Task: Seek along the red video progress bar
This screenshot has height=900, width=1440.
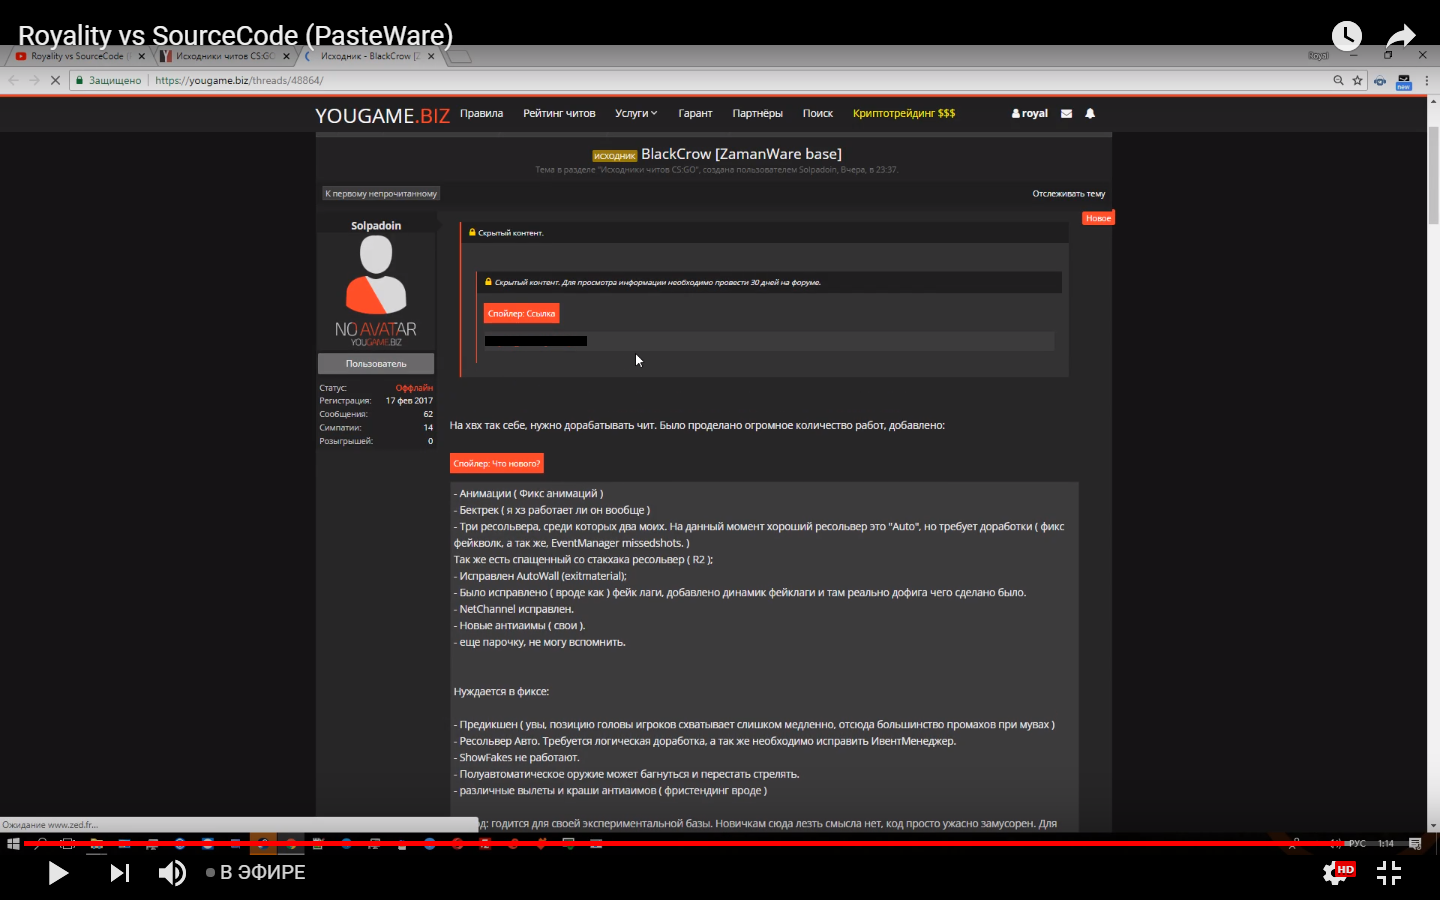Action: point(720,843)
